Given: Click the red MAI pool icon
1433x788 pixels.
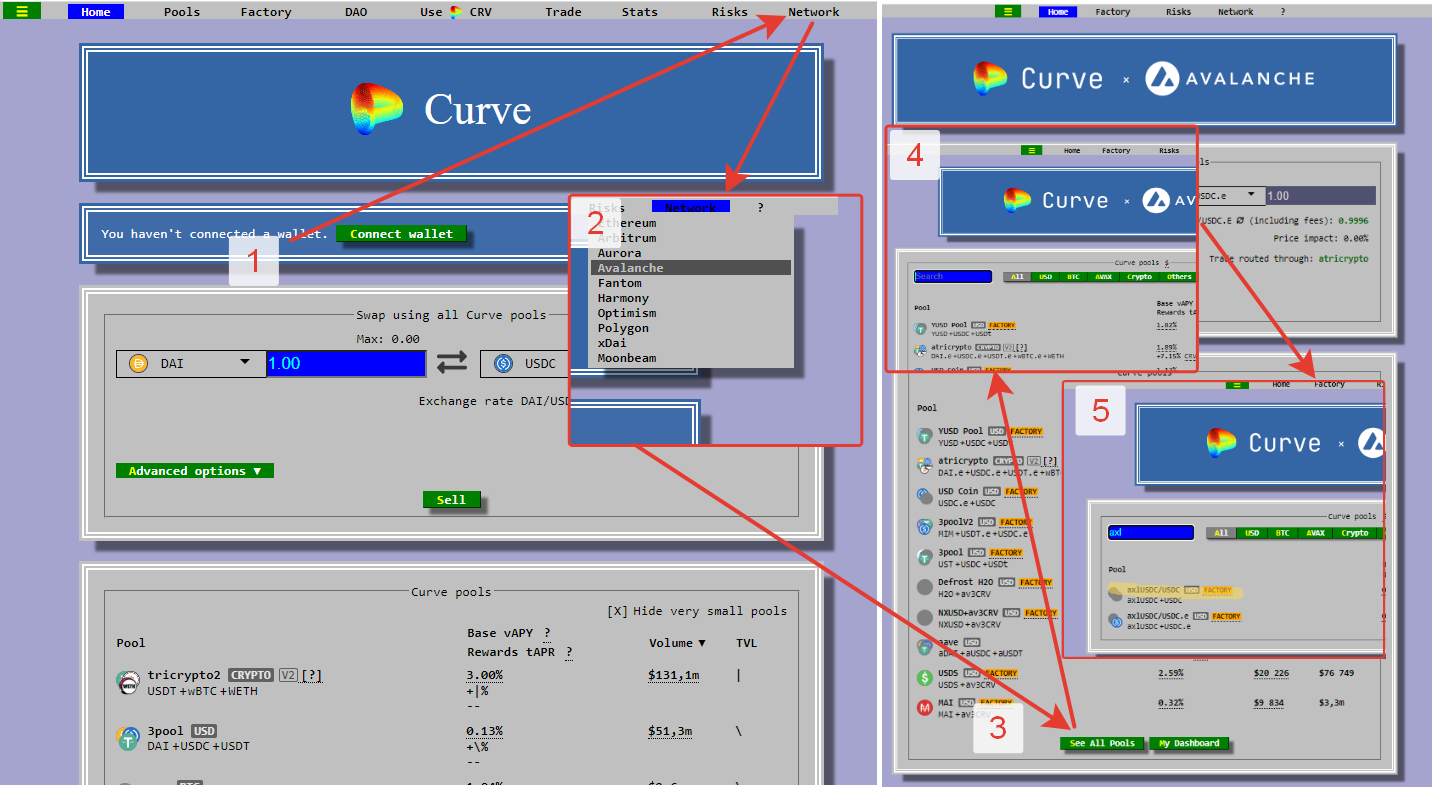Looking at the screenshot, I should [925, 708].
